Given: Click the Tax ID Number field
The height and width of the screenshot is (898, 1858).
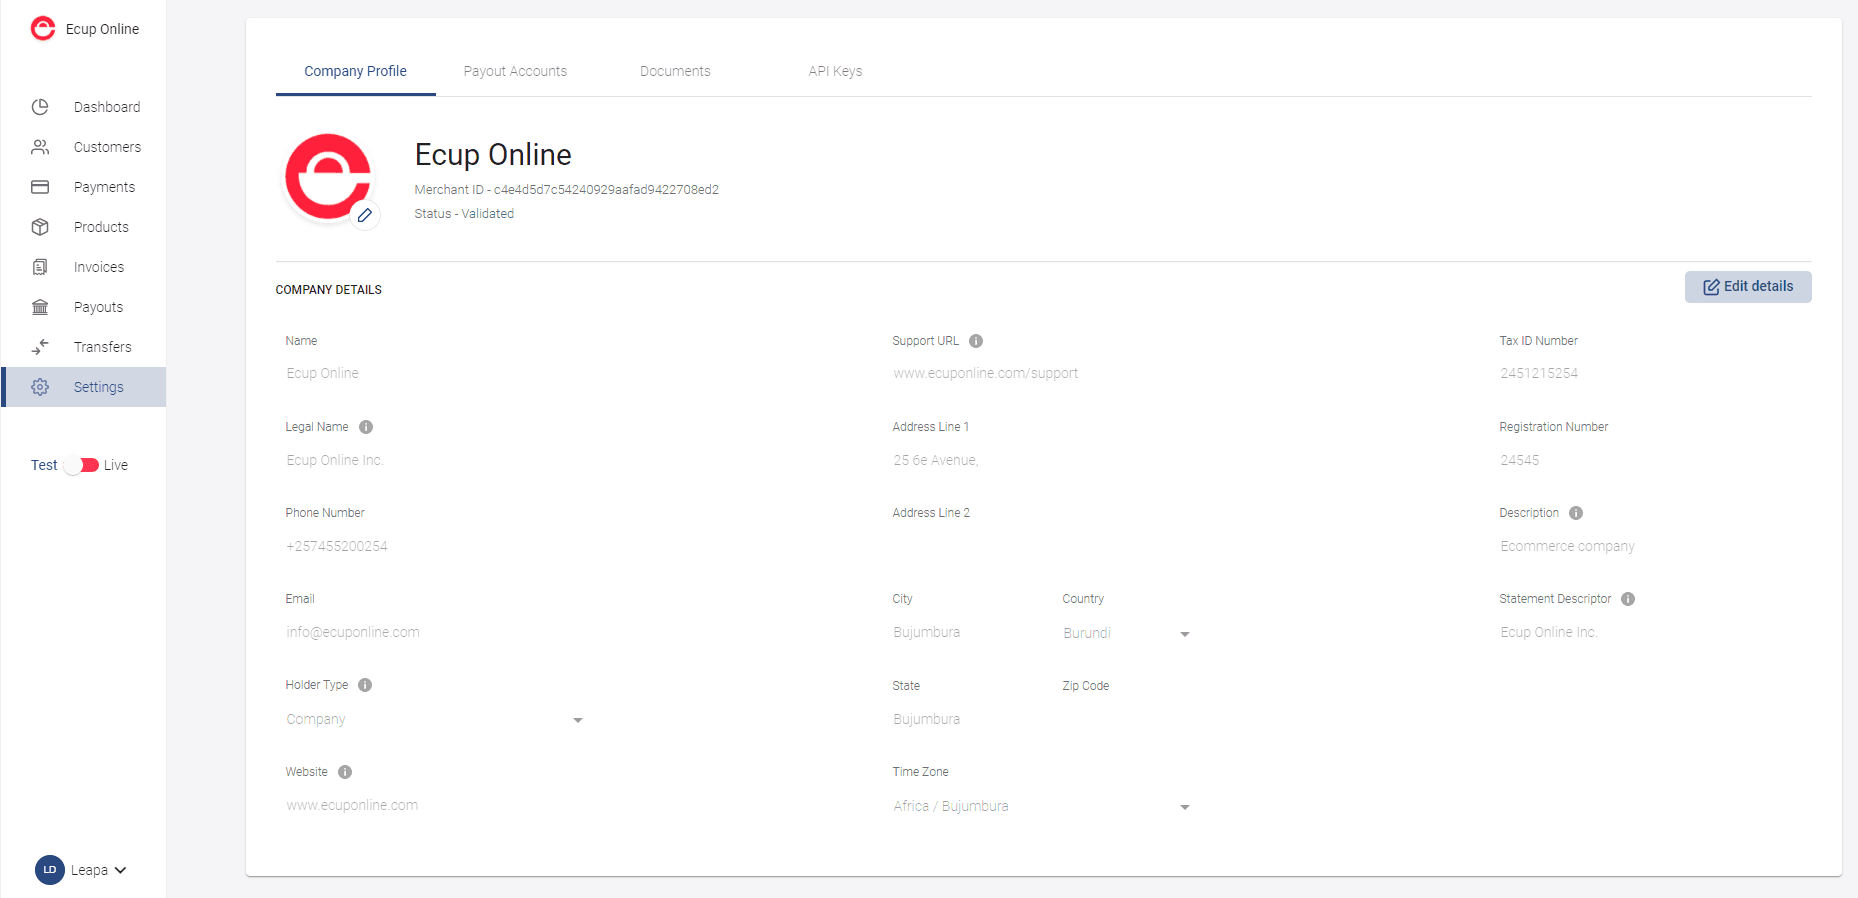Looking at the screenshot, I should [1649, 373].
